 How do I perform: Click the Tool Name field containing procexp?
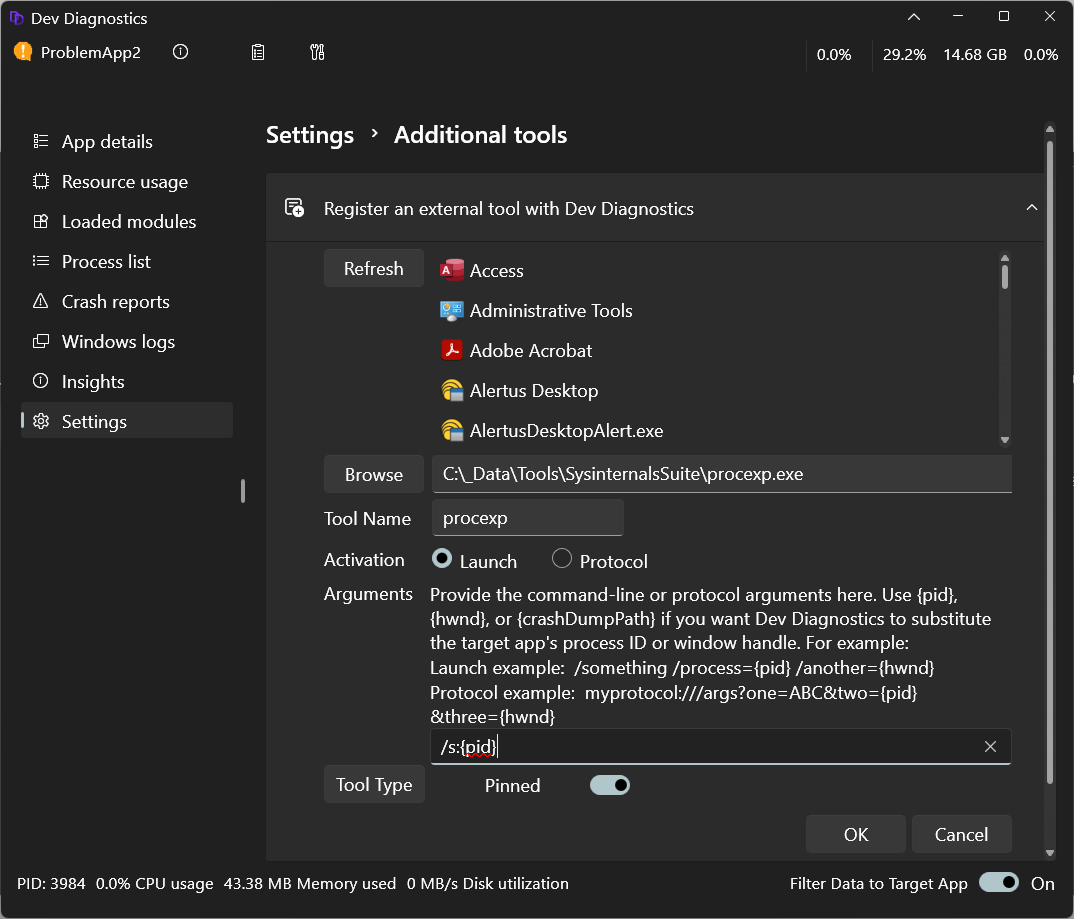527,518
